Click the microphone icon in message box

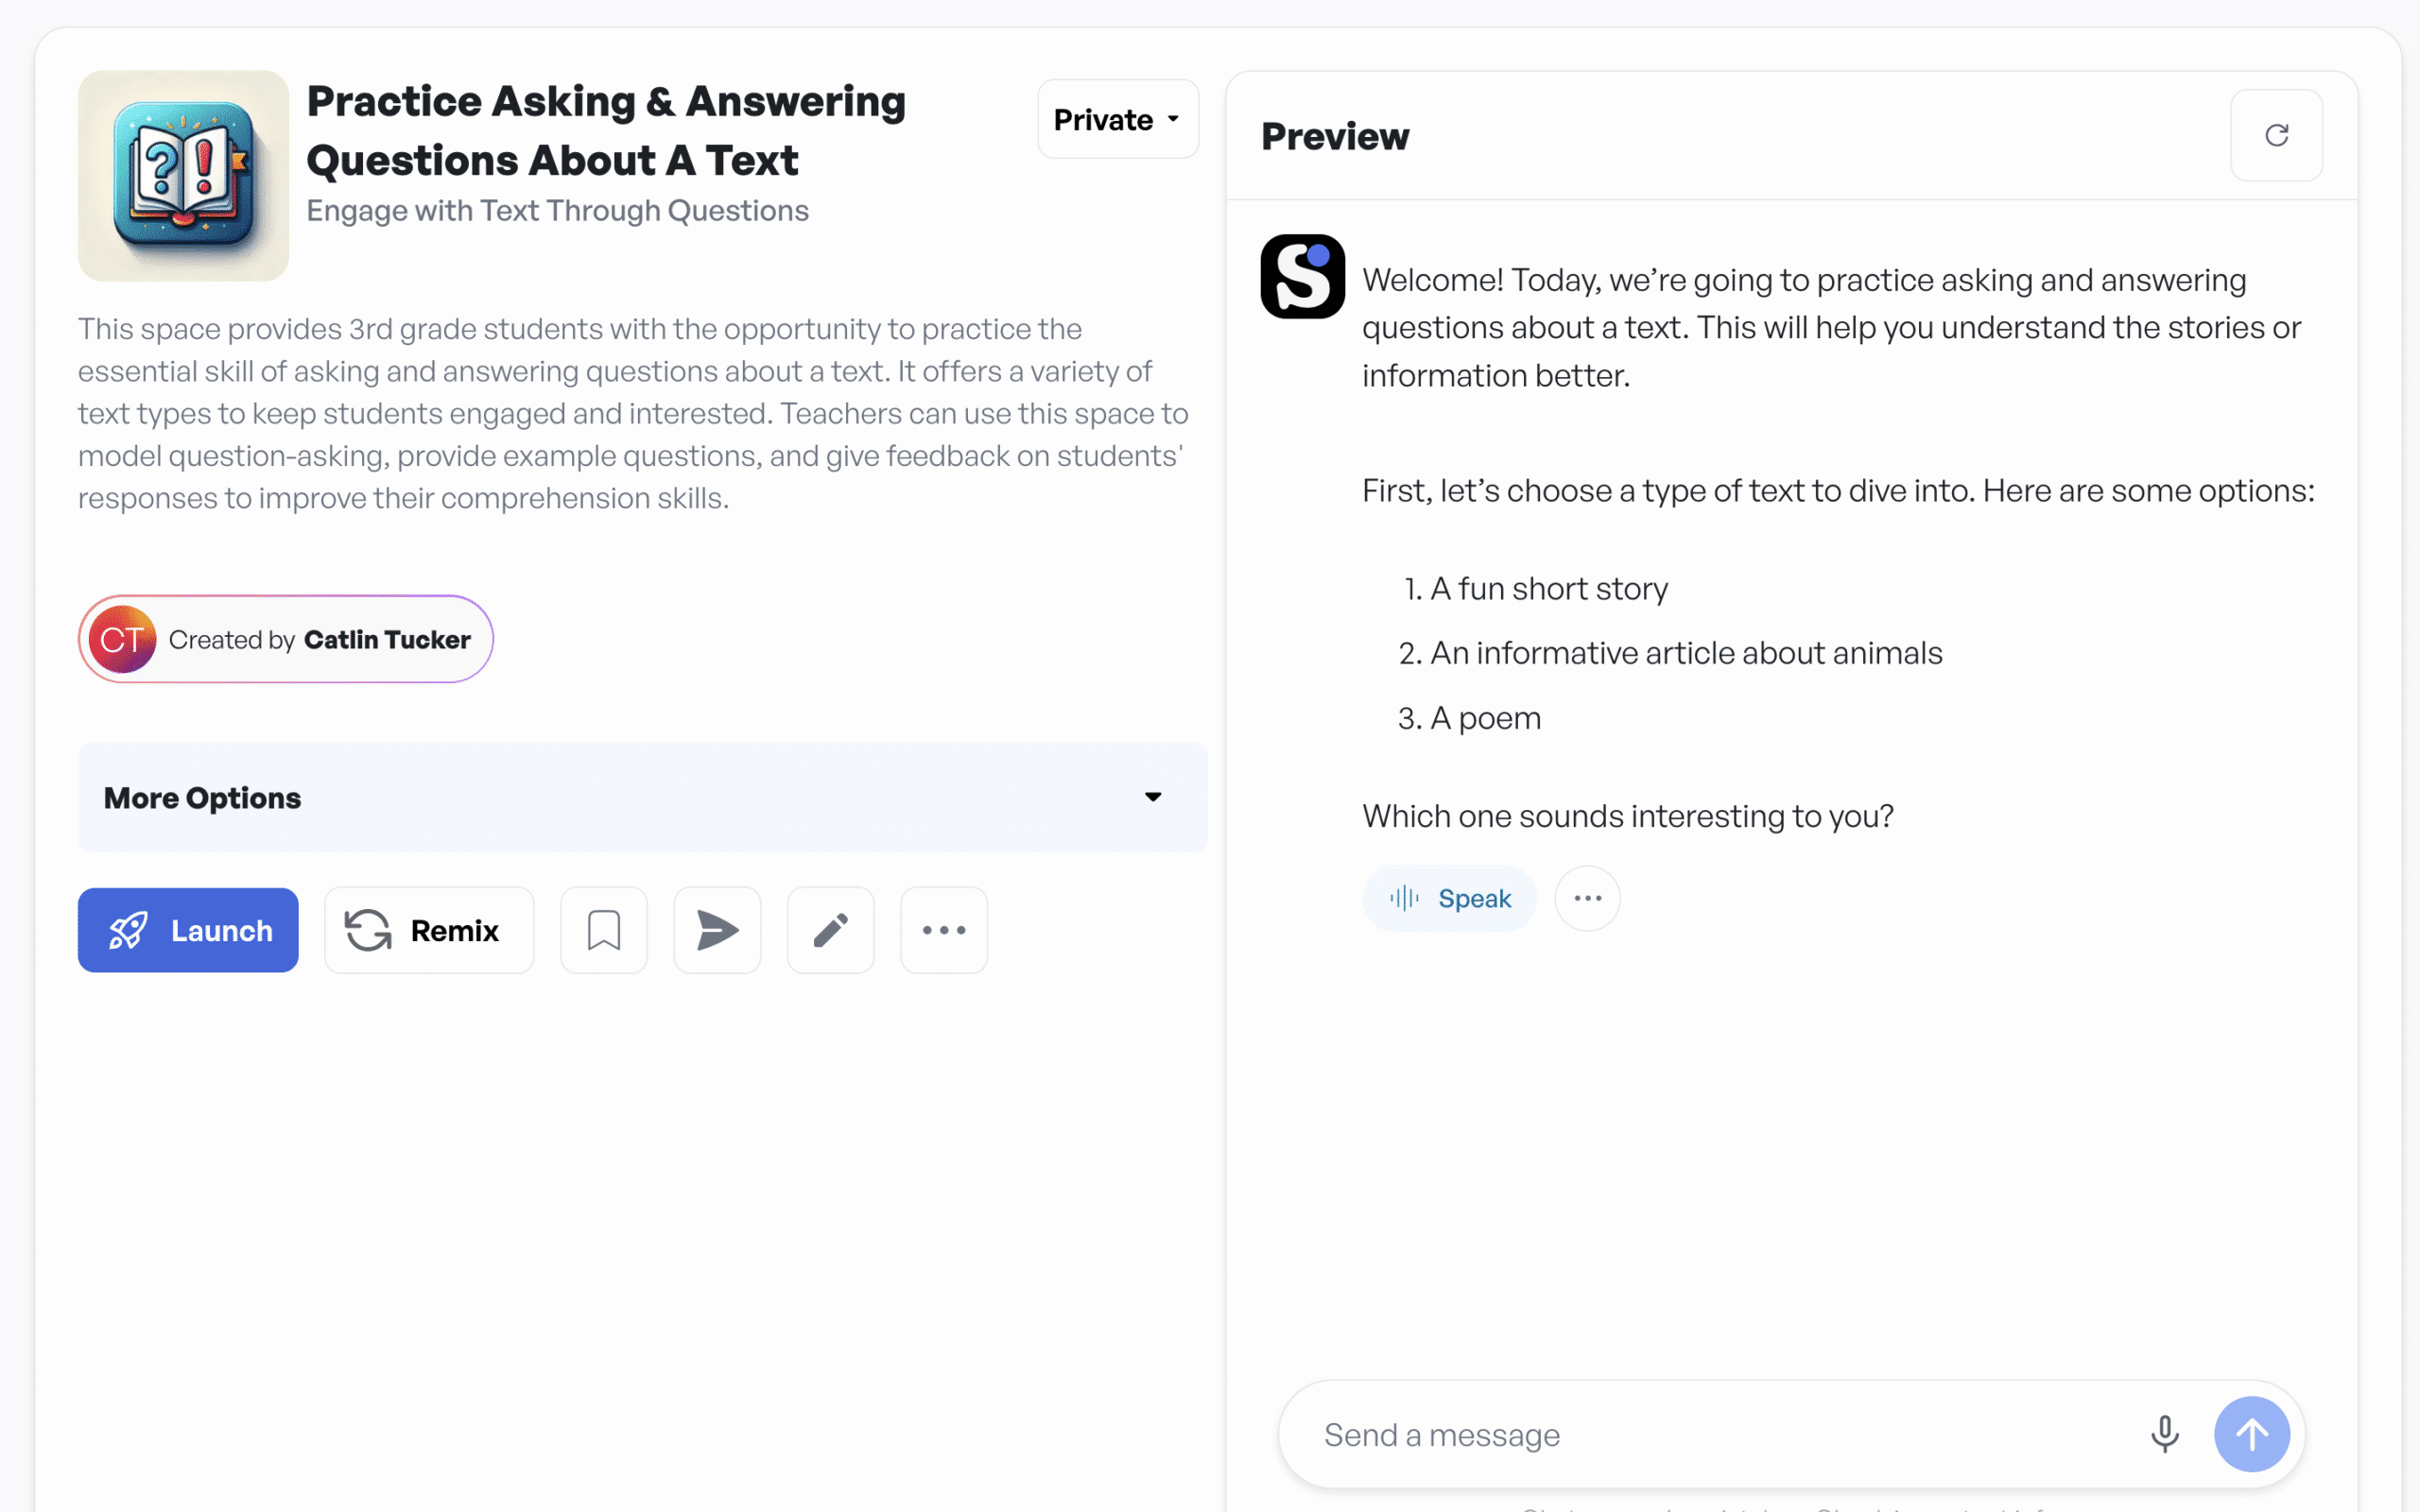2164,1434
